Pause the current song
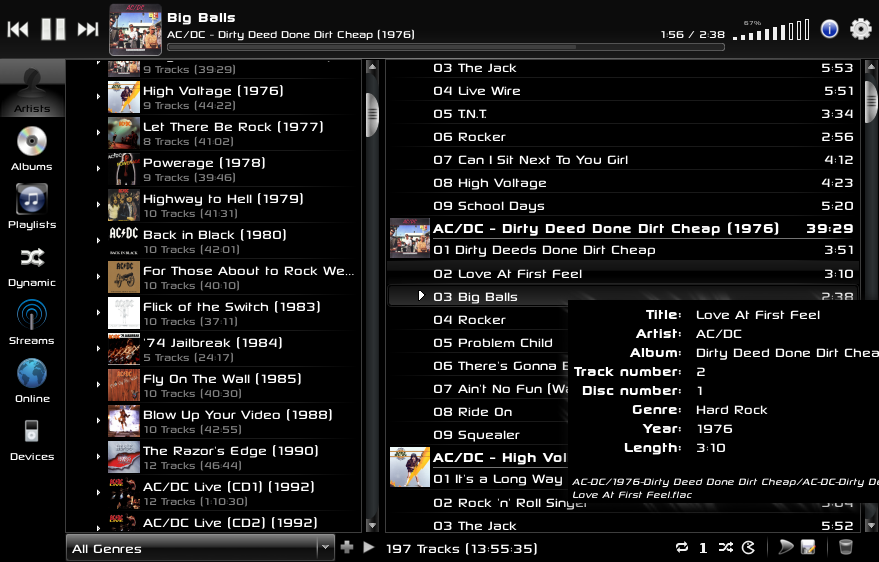The image size is (879, 562). coord(53,29)
